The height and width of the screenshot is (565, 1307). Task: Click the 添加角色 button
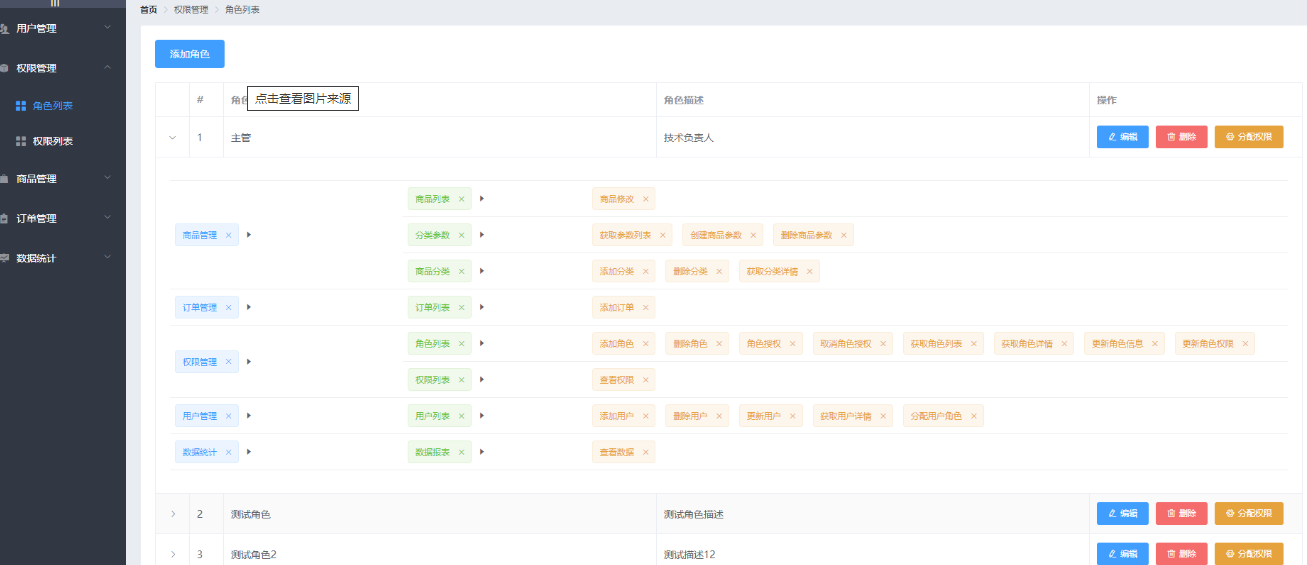tap(190, 54)
